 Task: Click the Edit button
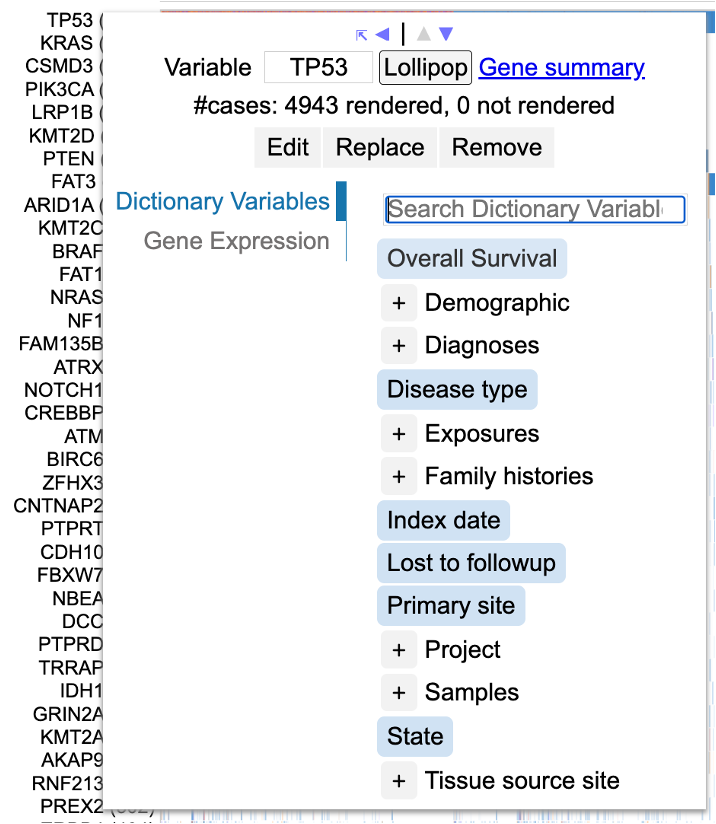pyautogui.click(x=288, y=148)
